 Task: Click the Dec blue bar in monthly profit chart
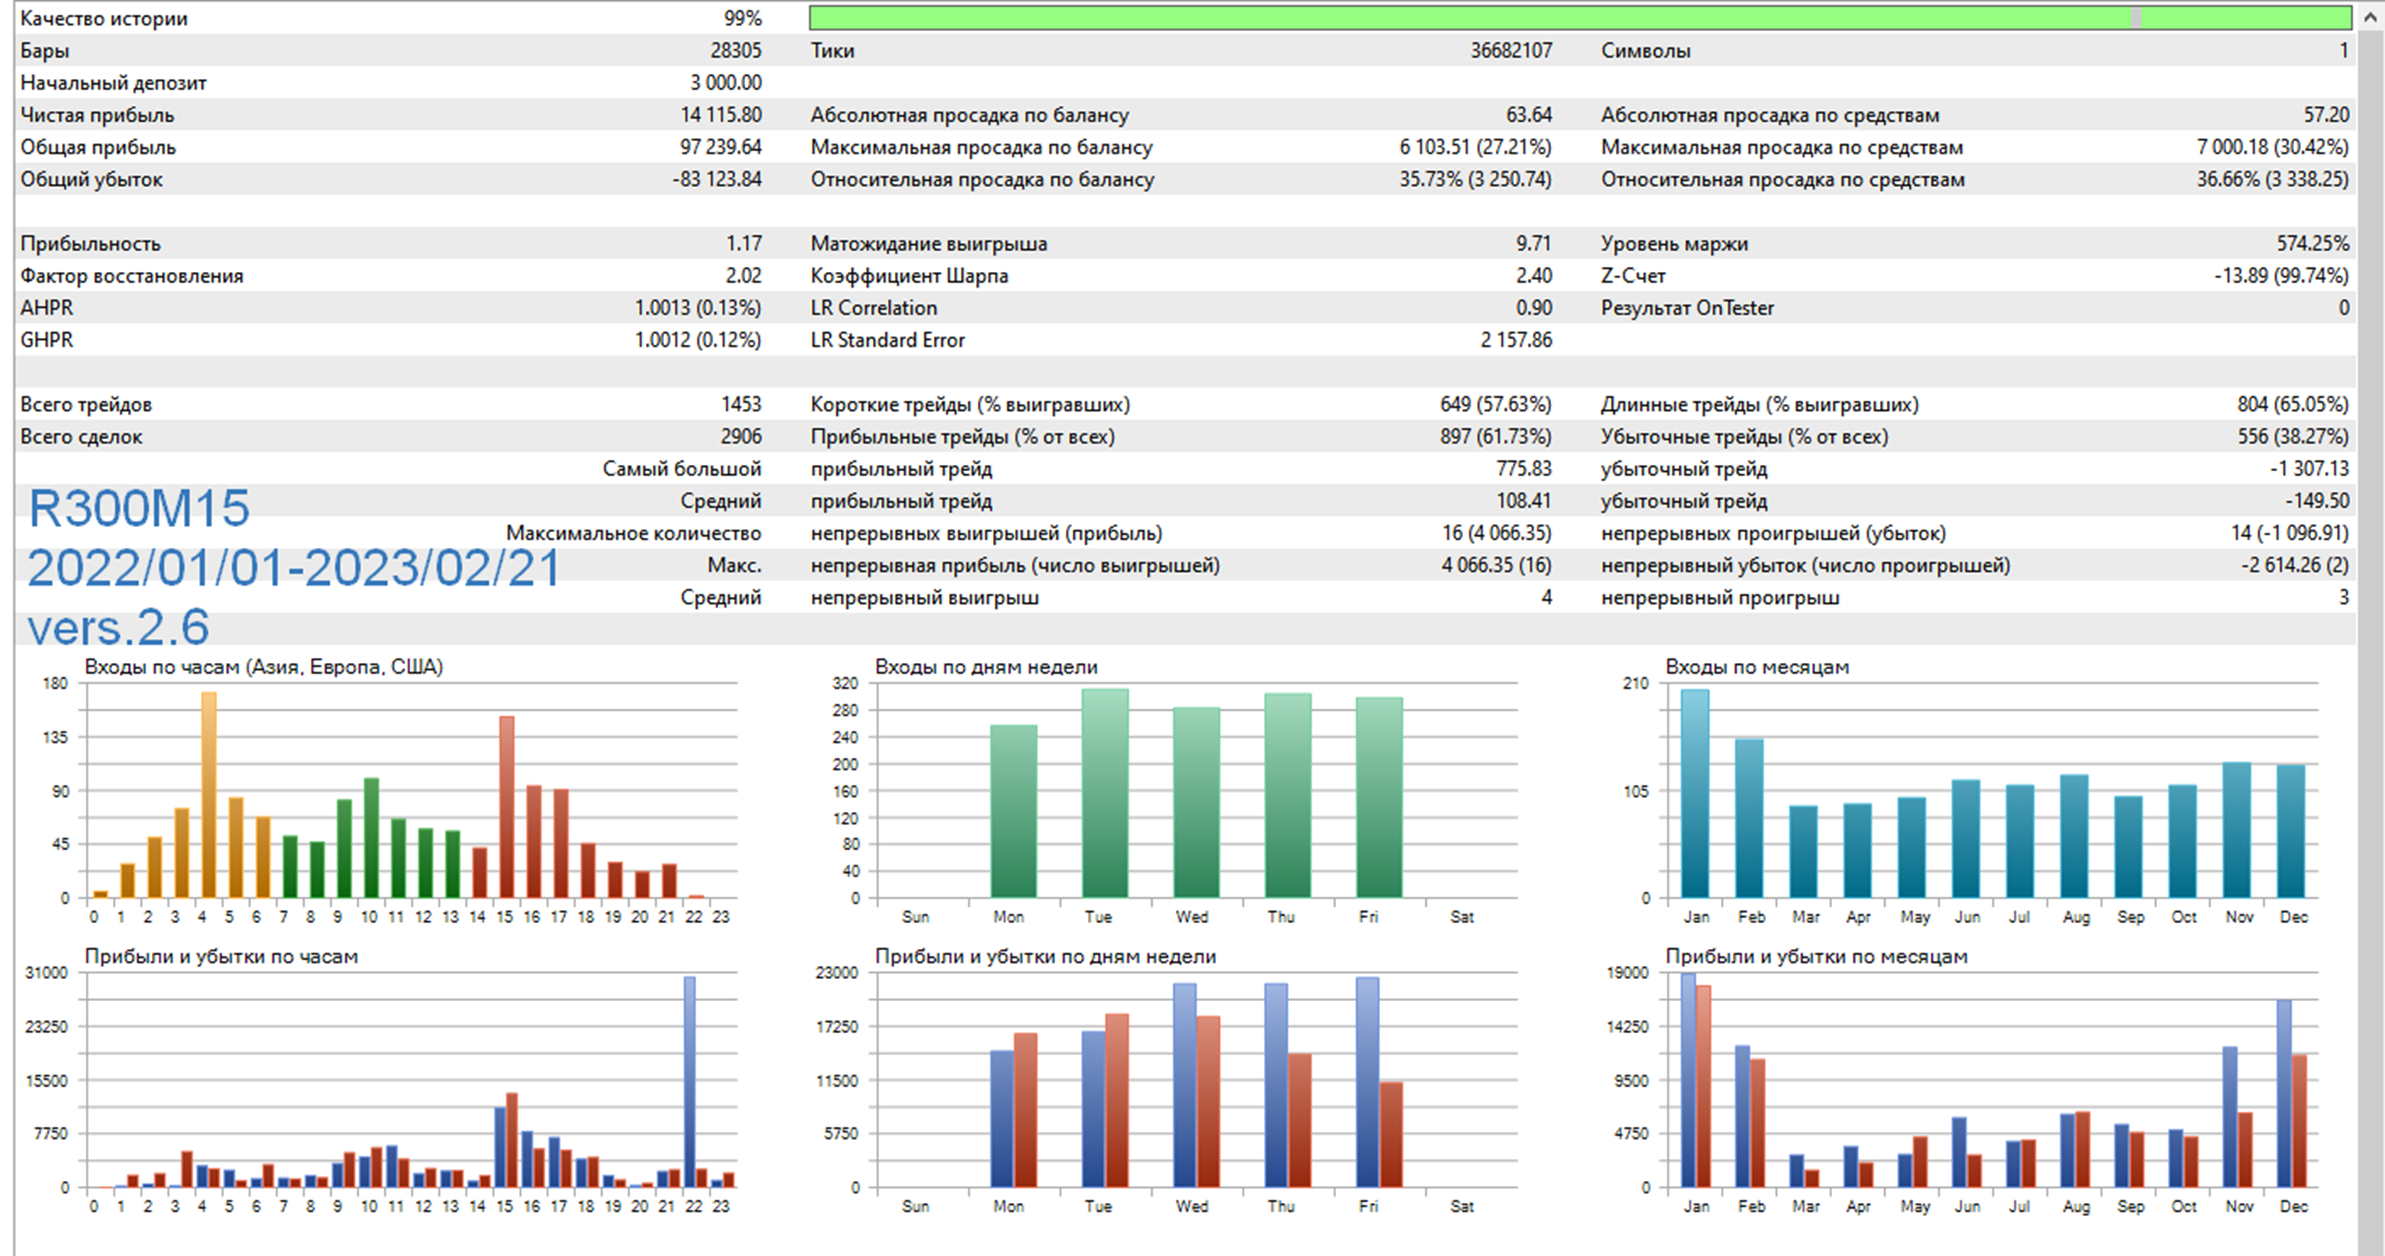click(2284, 1093)
